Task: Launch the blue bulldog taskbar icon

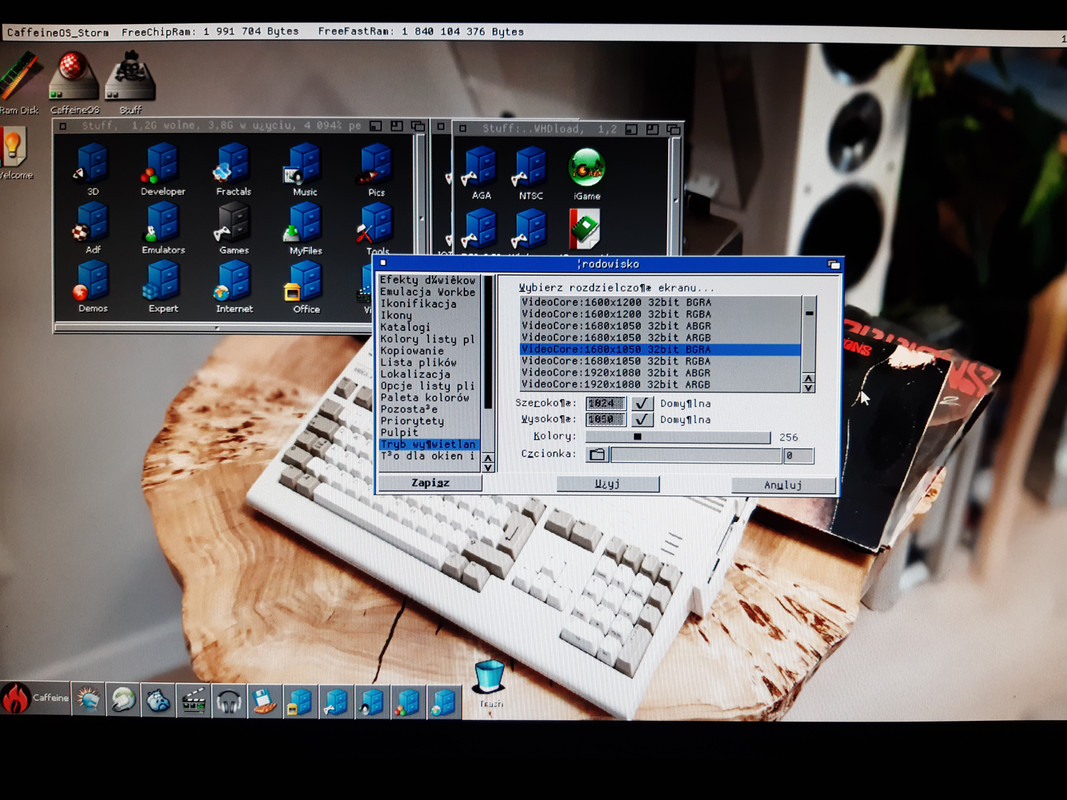Action: 158,700
